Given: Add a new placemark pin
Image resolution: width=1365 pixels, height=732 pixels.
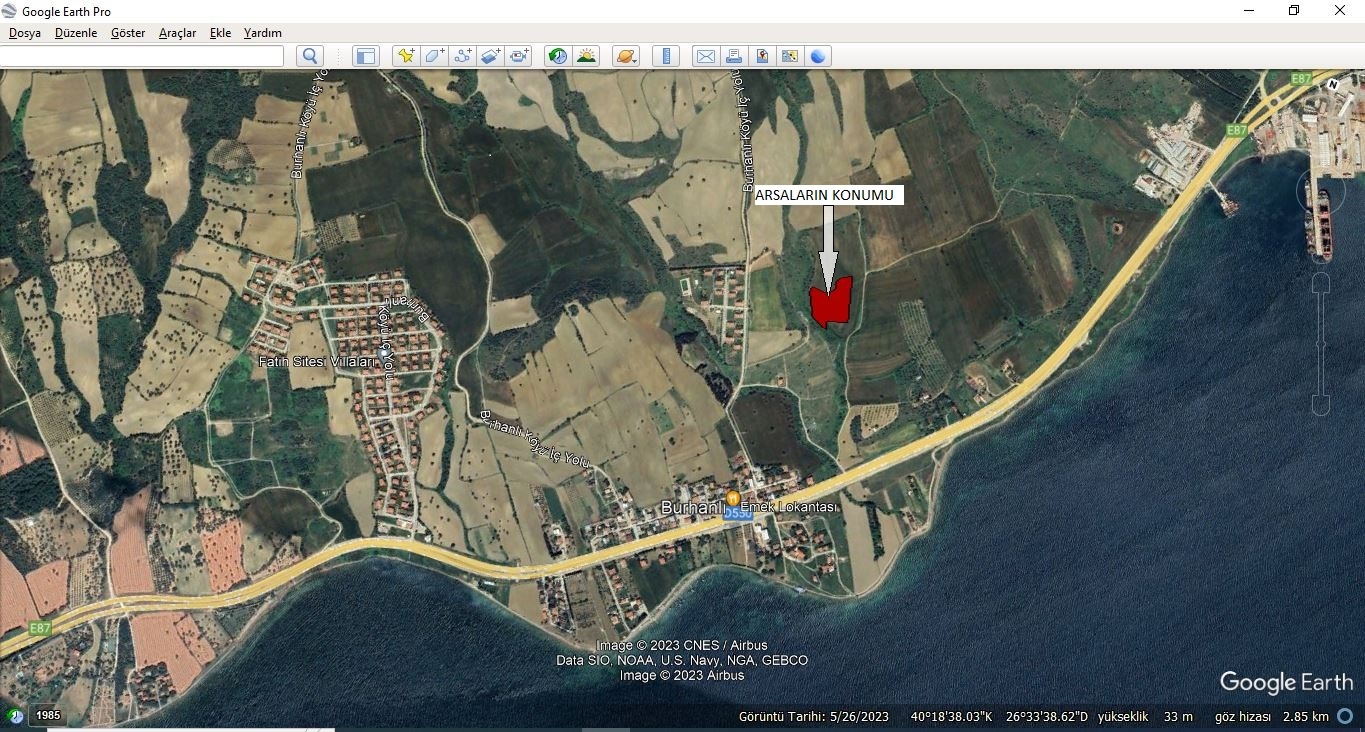Looking at the screenshot, I should pyautogui.click(x=405, y=56).
